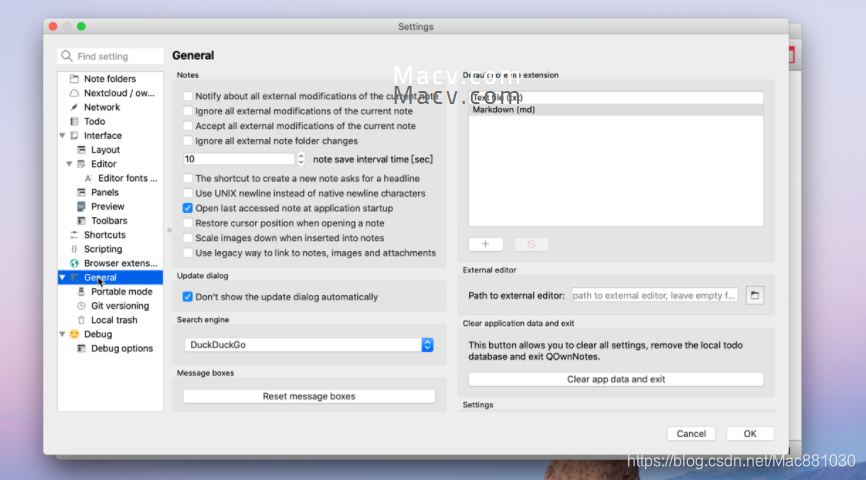Image resolution: width=866 pixels, height=480 pixels.
Task: Click the remove extension icon button
Action: (531, 244)
